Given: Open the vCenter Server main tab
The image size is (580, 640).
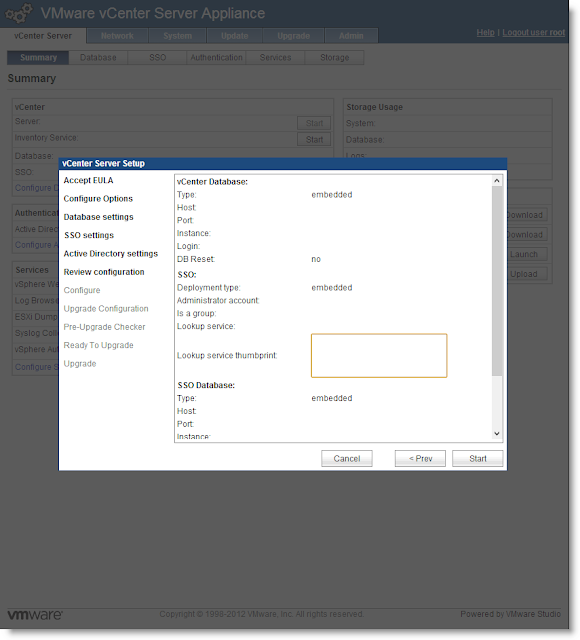Looking at the screenshot, I should (43, 36).
